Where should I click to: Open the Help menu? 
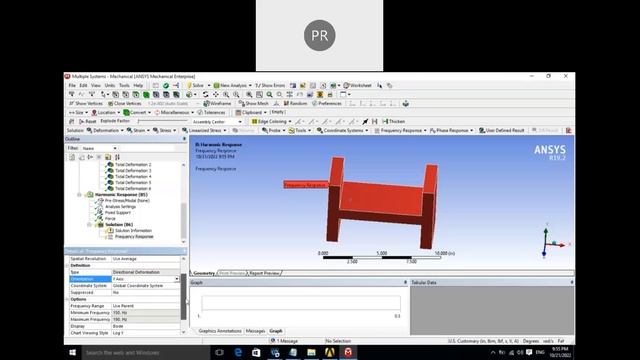coord(138,85)
